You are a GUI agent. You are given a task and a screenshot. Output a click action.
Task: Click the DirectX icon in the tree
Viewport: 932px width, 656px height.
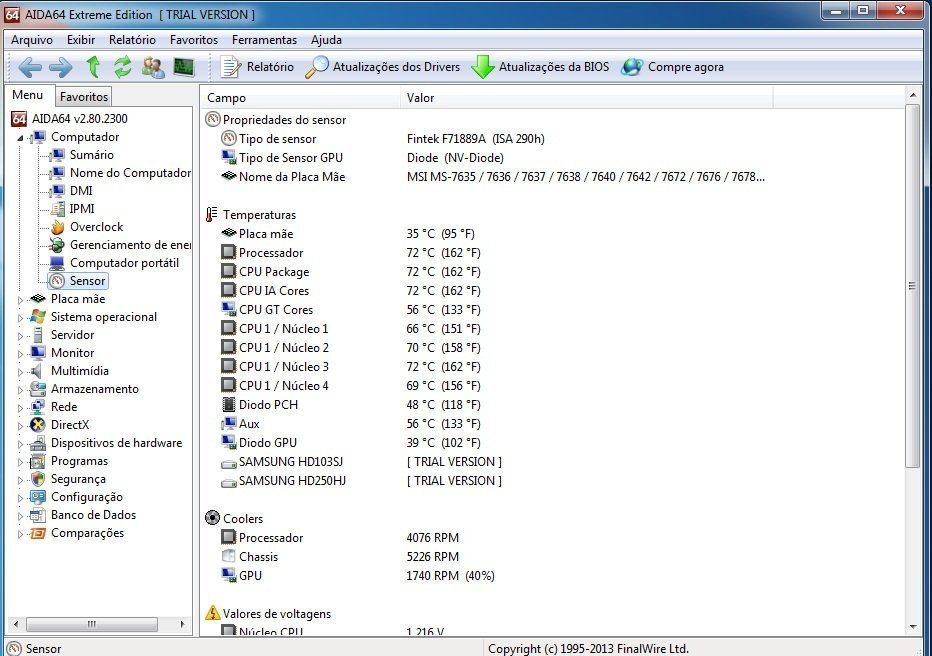[x=37, y=425]
